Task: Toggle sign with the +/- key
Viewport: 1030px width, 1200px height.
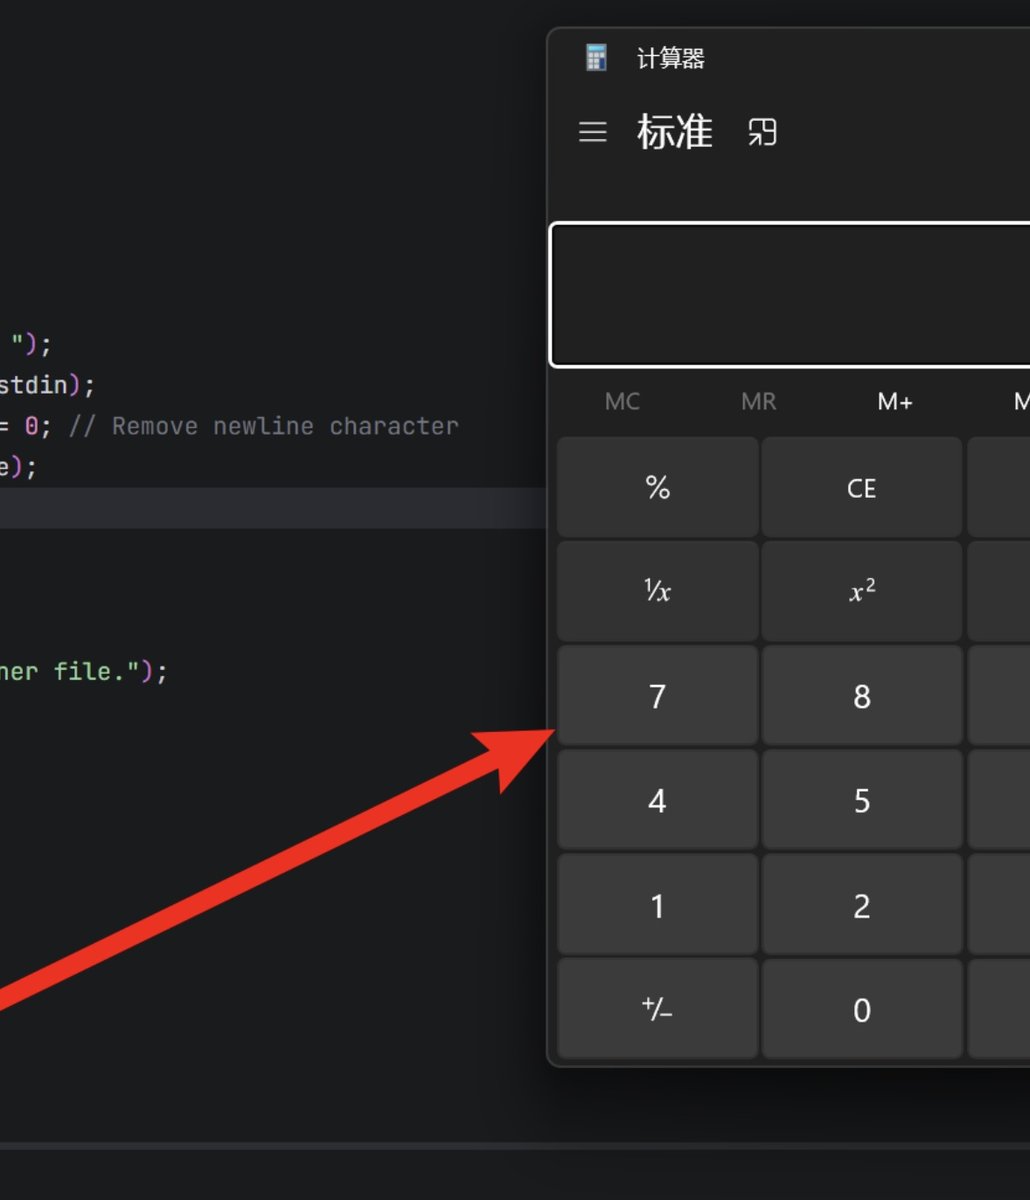Action: coord(657,1010)
